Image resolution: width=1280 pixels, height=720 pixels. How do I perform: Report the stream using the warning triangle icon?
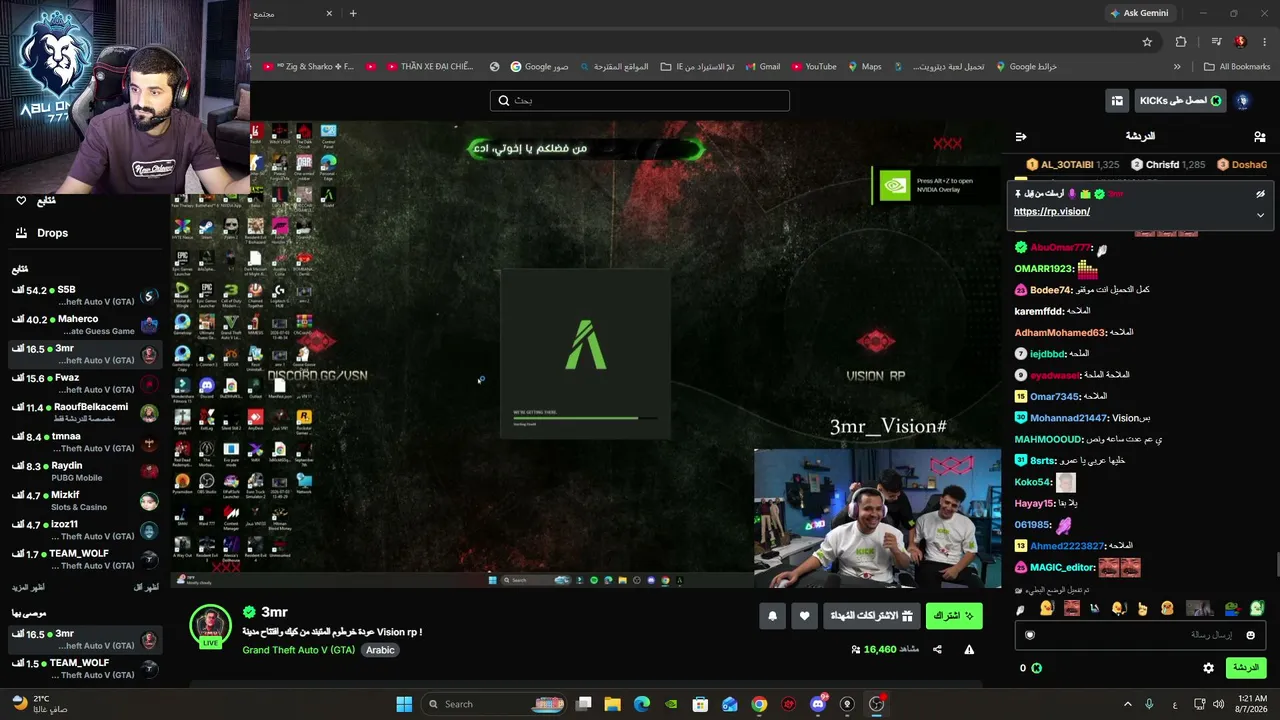[x=969, y=649]
